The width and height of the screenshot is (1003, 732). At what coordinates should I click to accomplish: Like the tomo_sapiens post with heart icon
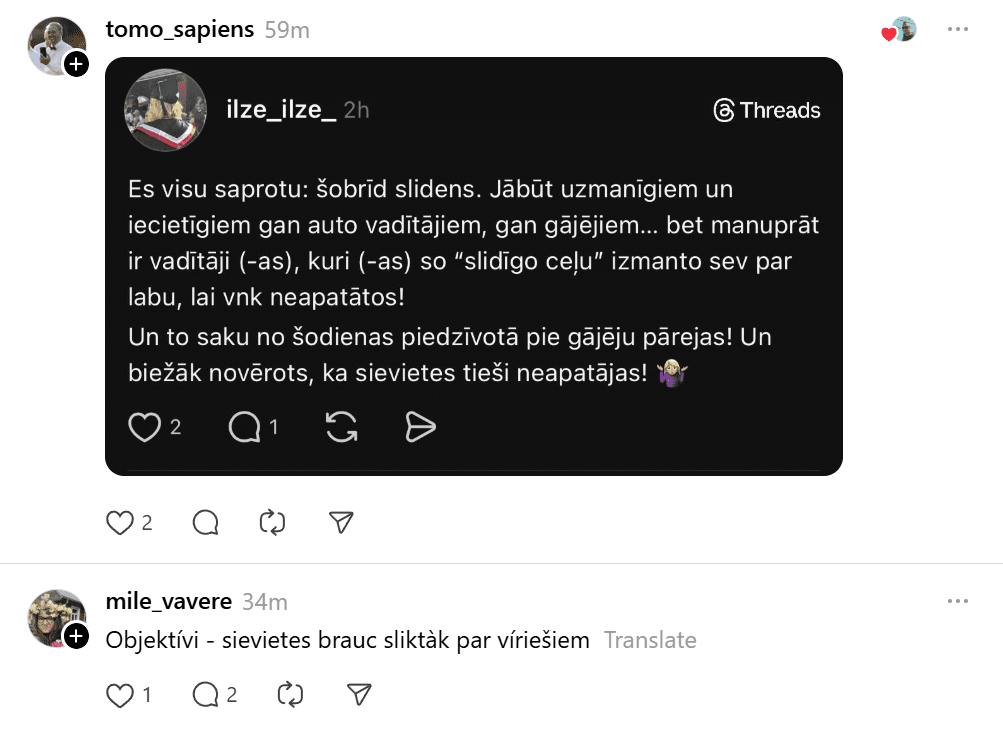click(120, 522)
